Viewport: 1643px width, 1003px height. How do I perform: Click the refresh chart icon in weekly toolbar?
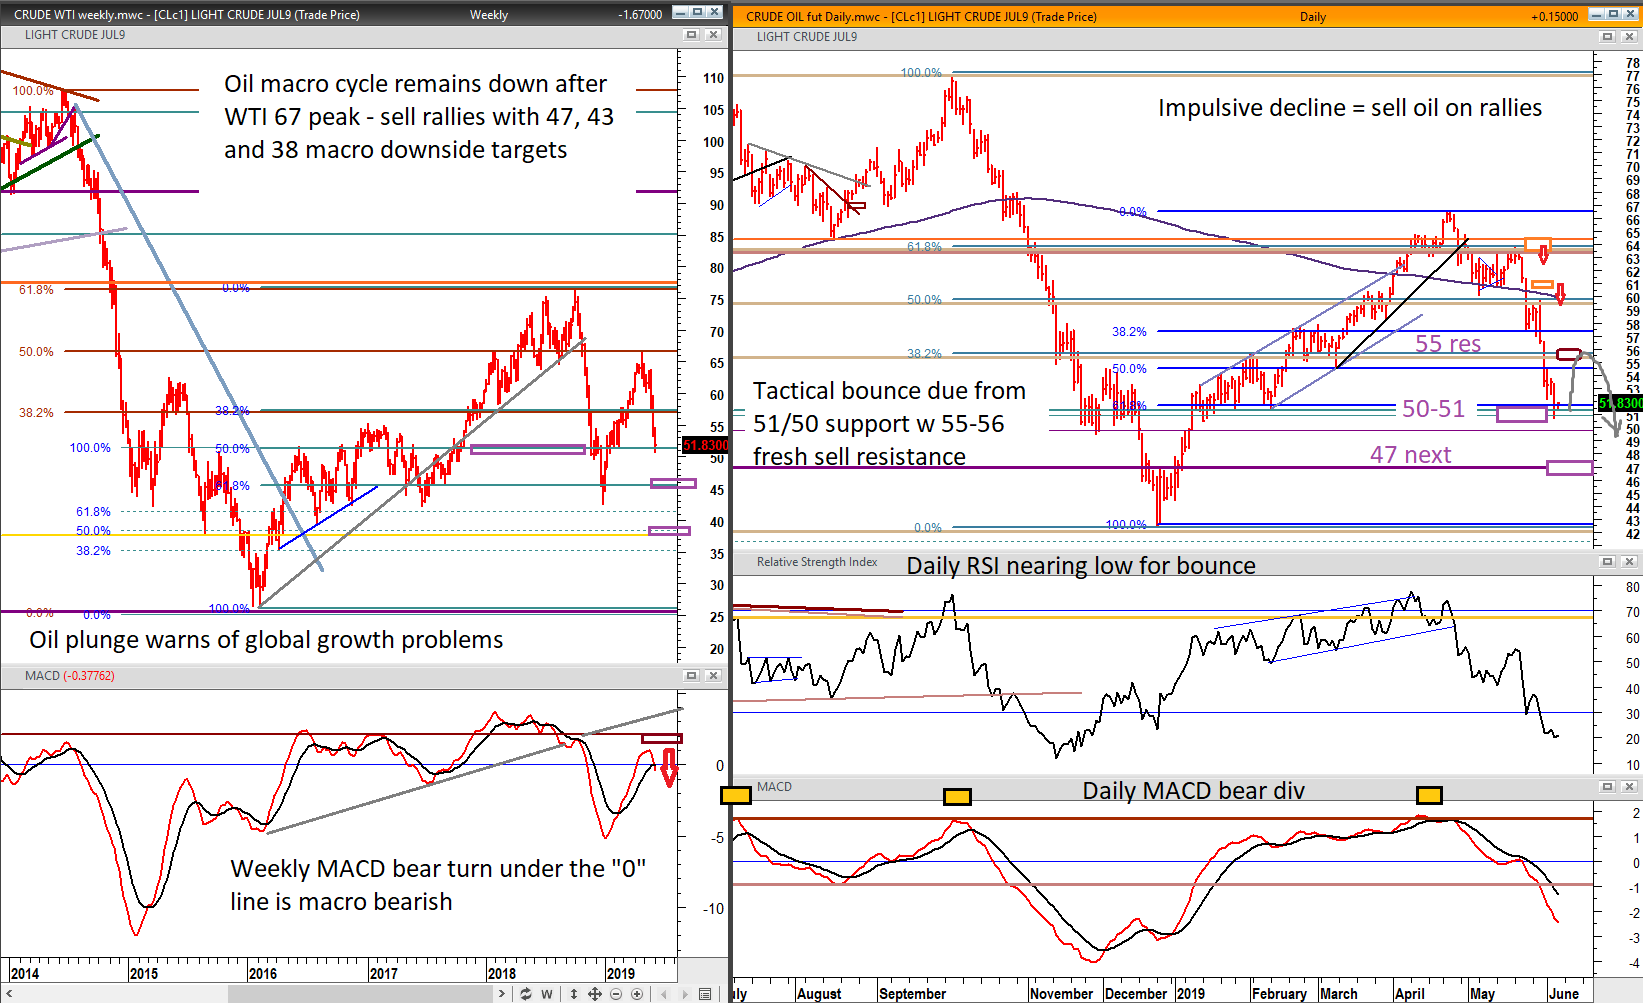point(526,994)
